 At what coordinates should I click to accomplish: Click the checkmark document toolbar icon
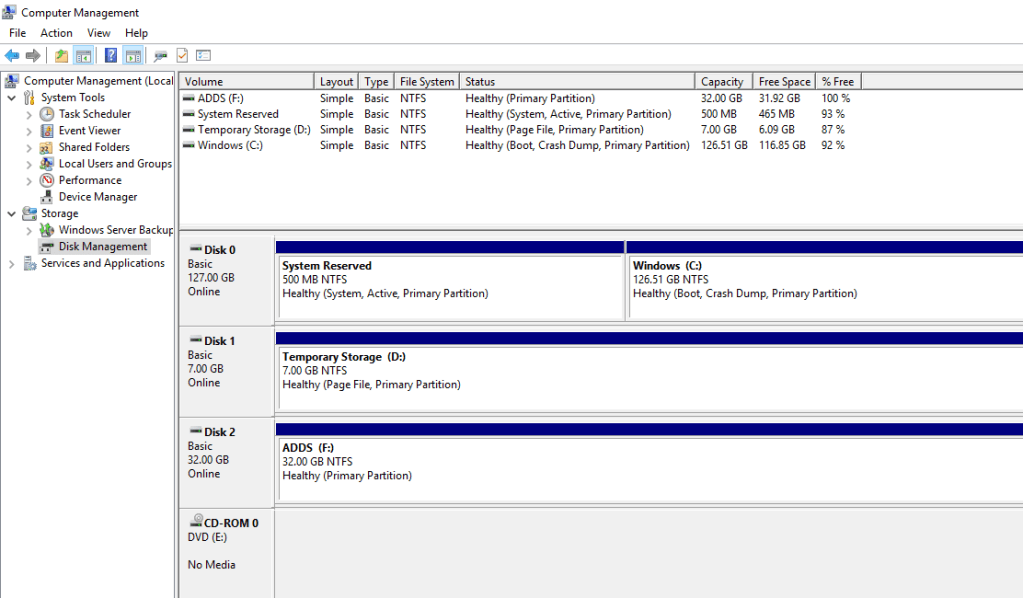point(182,56)
